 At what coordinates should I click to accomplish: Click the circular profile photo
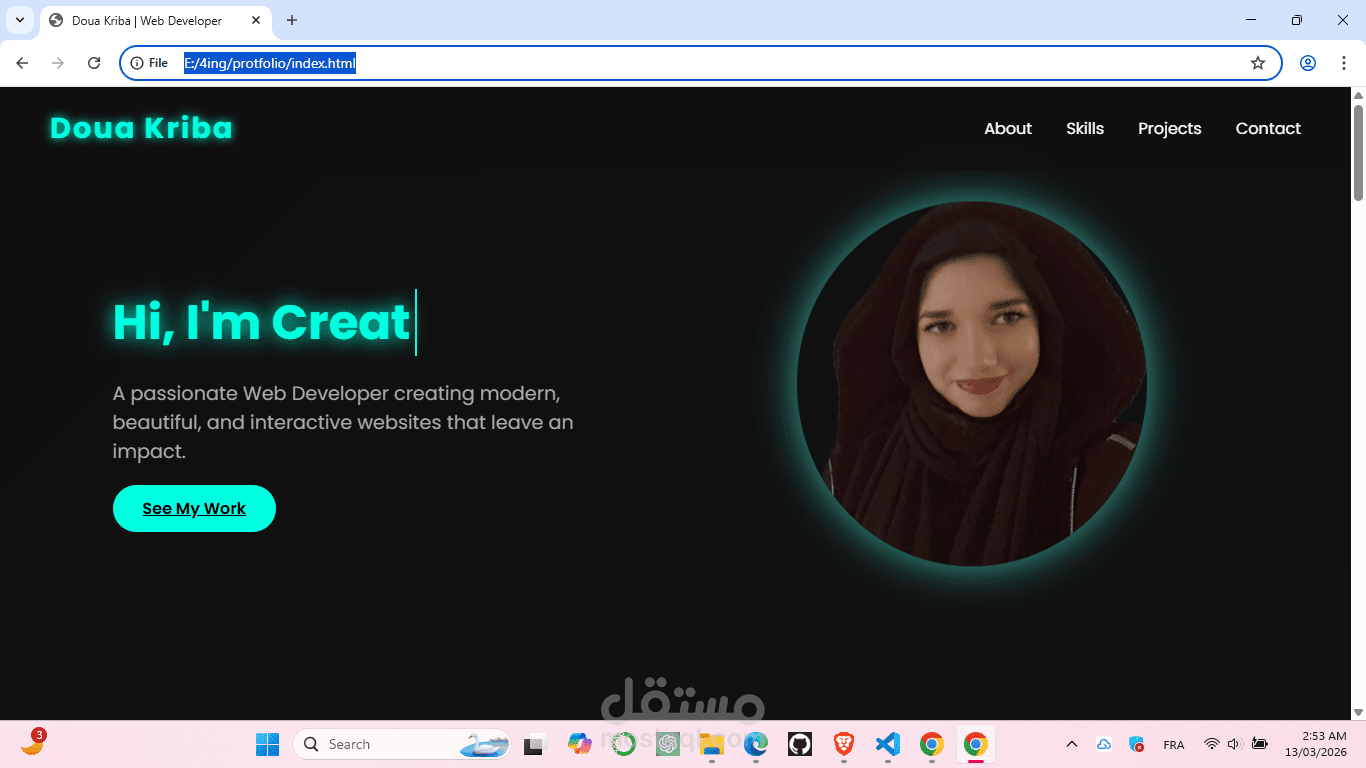pyautogui.click(x=972, y=384)
